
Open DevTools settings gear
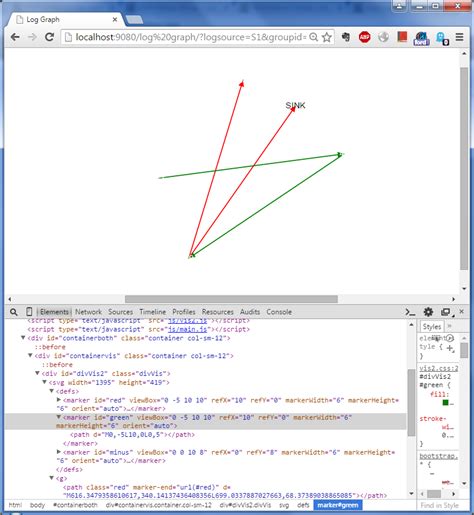[x=428, y=312]
